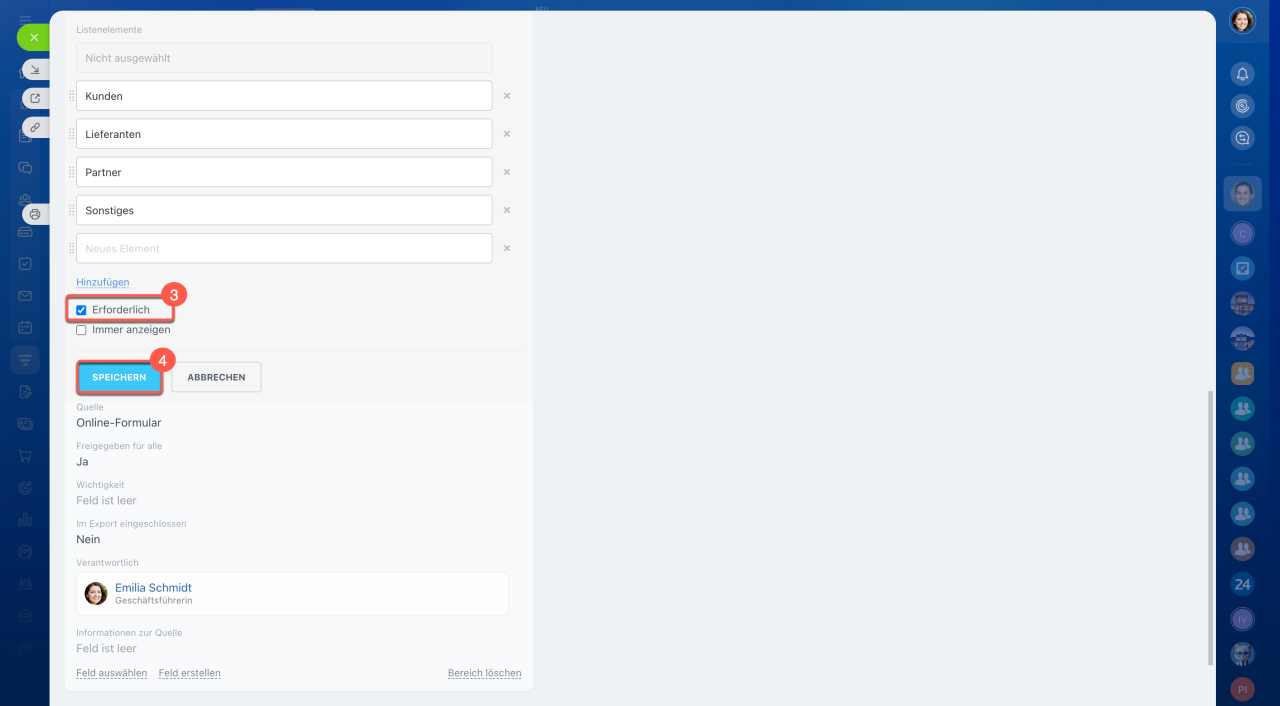Open the chat bubbles icon in left sidebar
Viewport: 1280px width, 706px height.
(x=25, y=168)
